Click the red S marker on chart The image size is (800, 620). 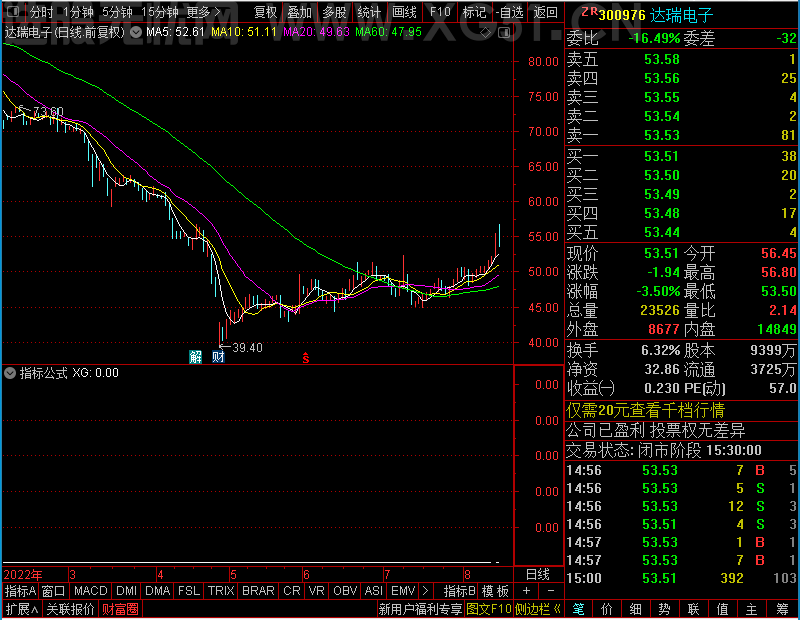[x=306, y=358]
